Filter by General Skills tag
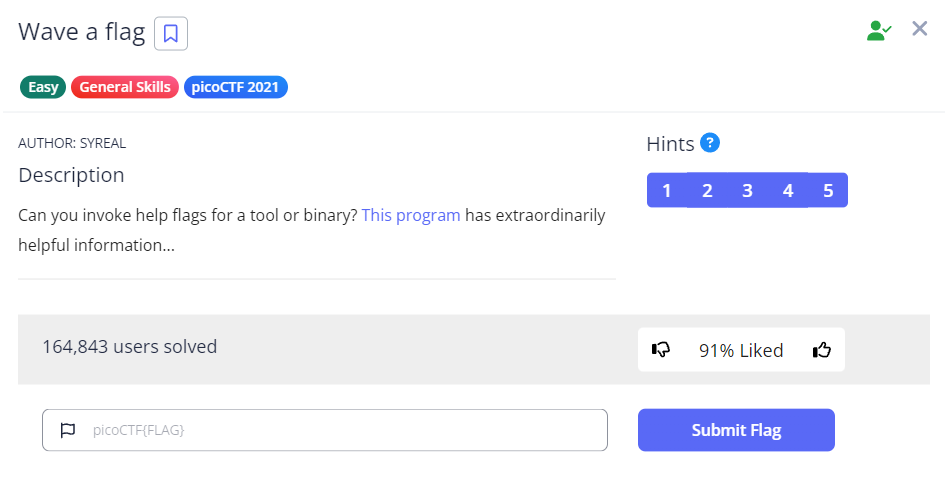952x486 pixels. click(x=125, y=87)
